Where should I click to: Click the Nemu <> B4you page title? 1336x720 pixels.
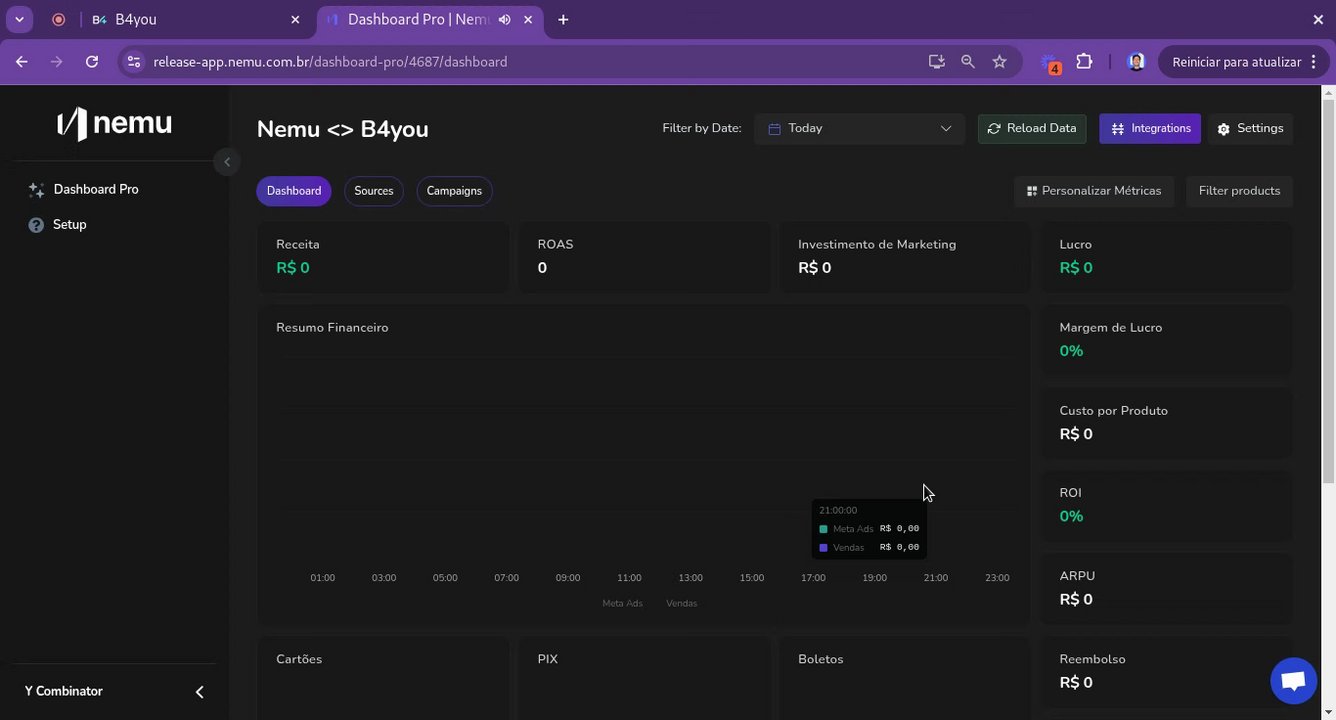(x=343, y=129)
